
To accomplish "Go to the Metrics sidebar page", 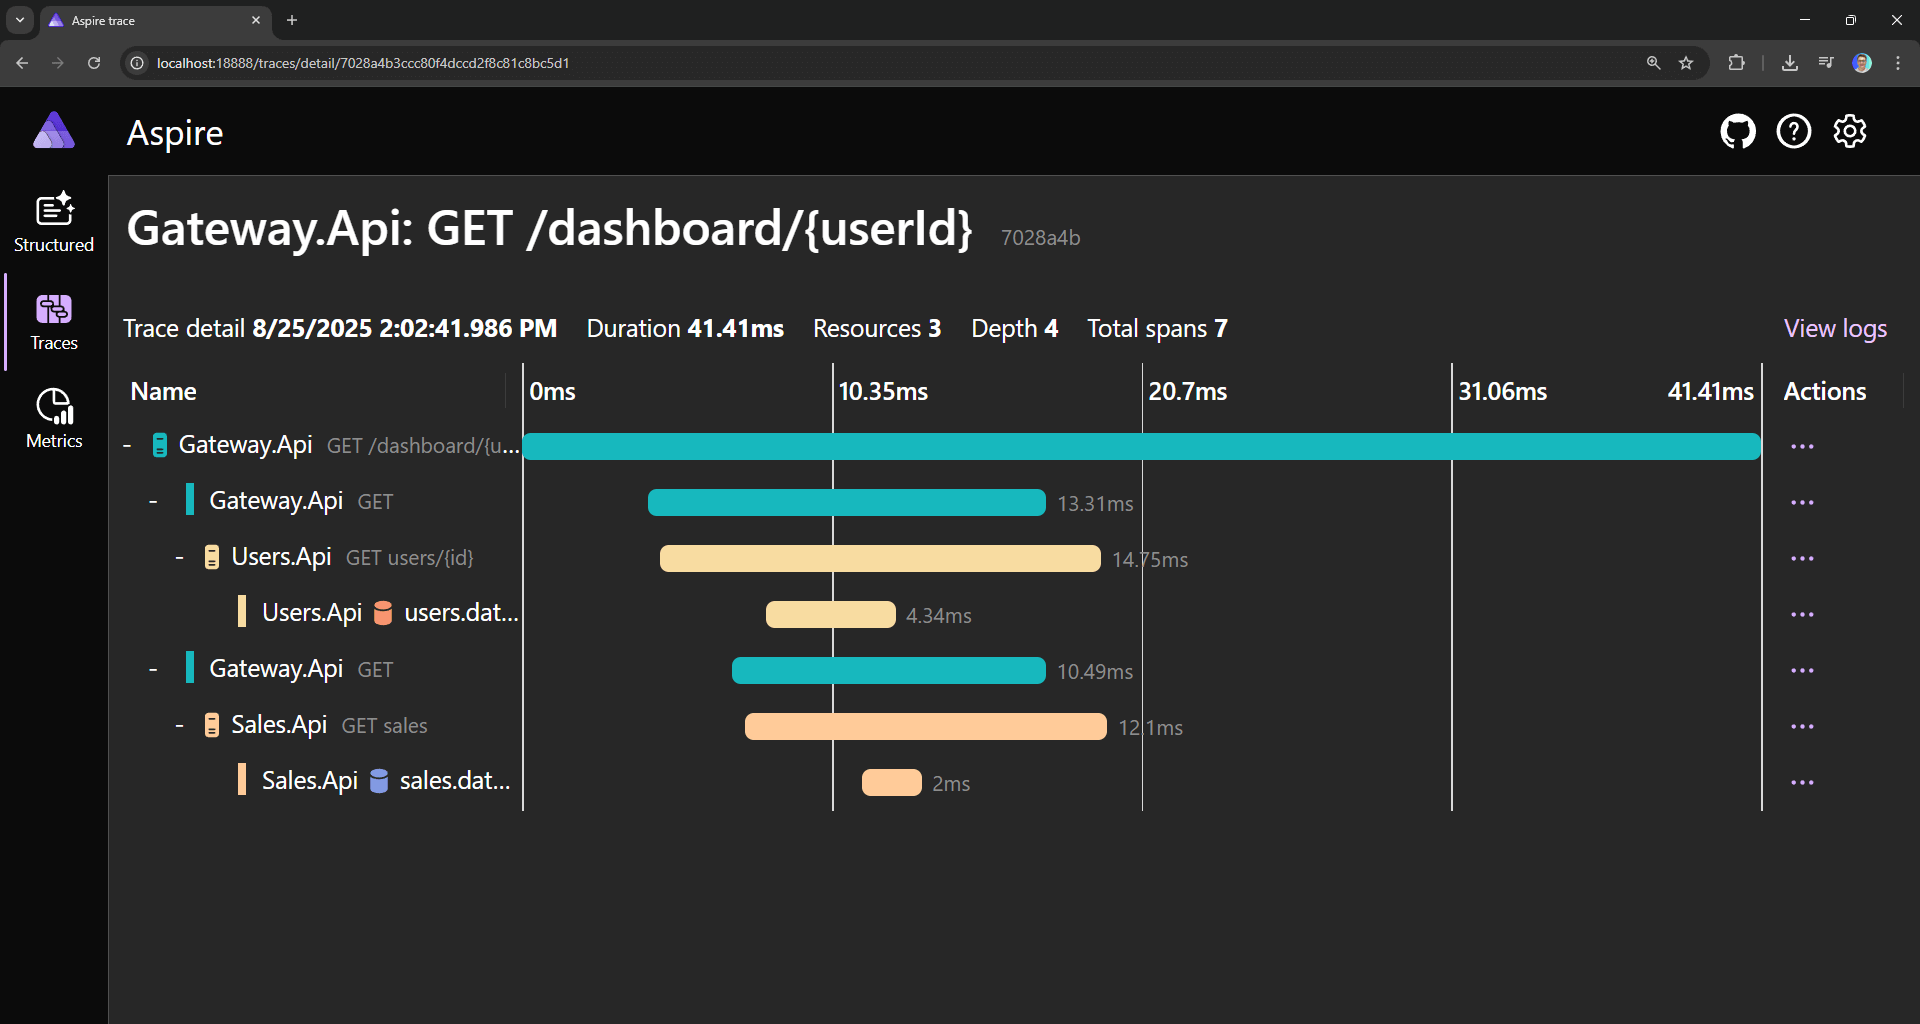I will pos(54,419).
